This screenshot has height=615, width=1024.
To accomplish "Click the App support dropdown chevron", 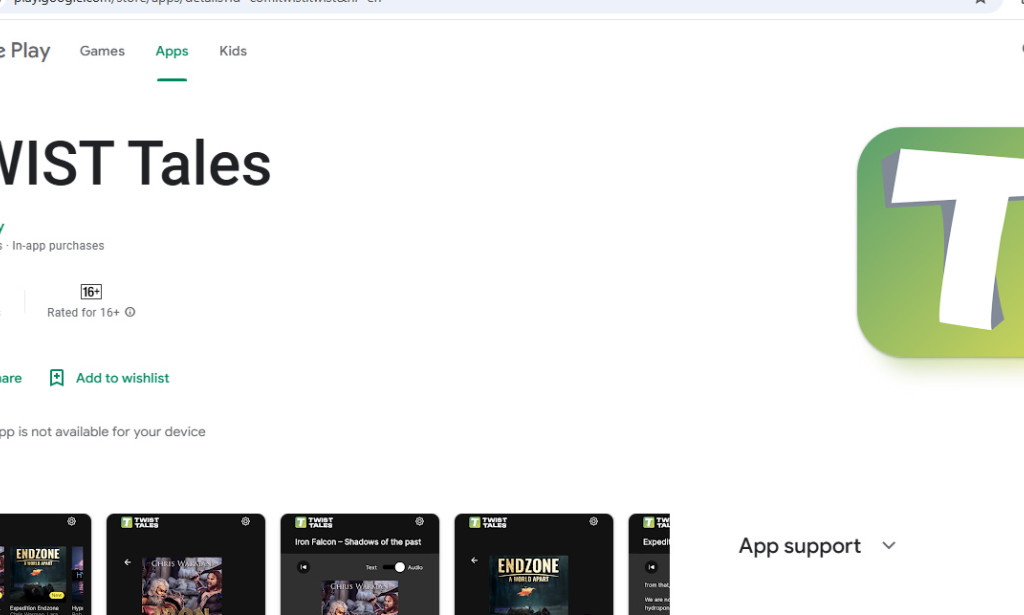I will point(889,546).
